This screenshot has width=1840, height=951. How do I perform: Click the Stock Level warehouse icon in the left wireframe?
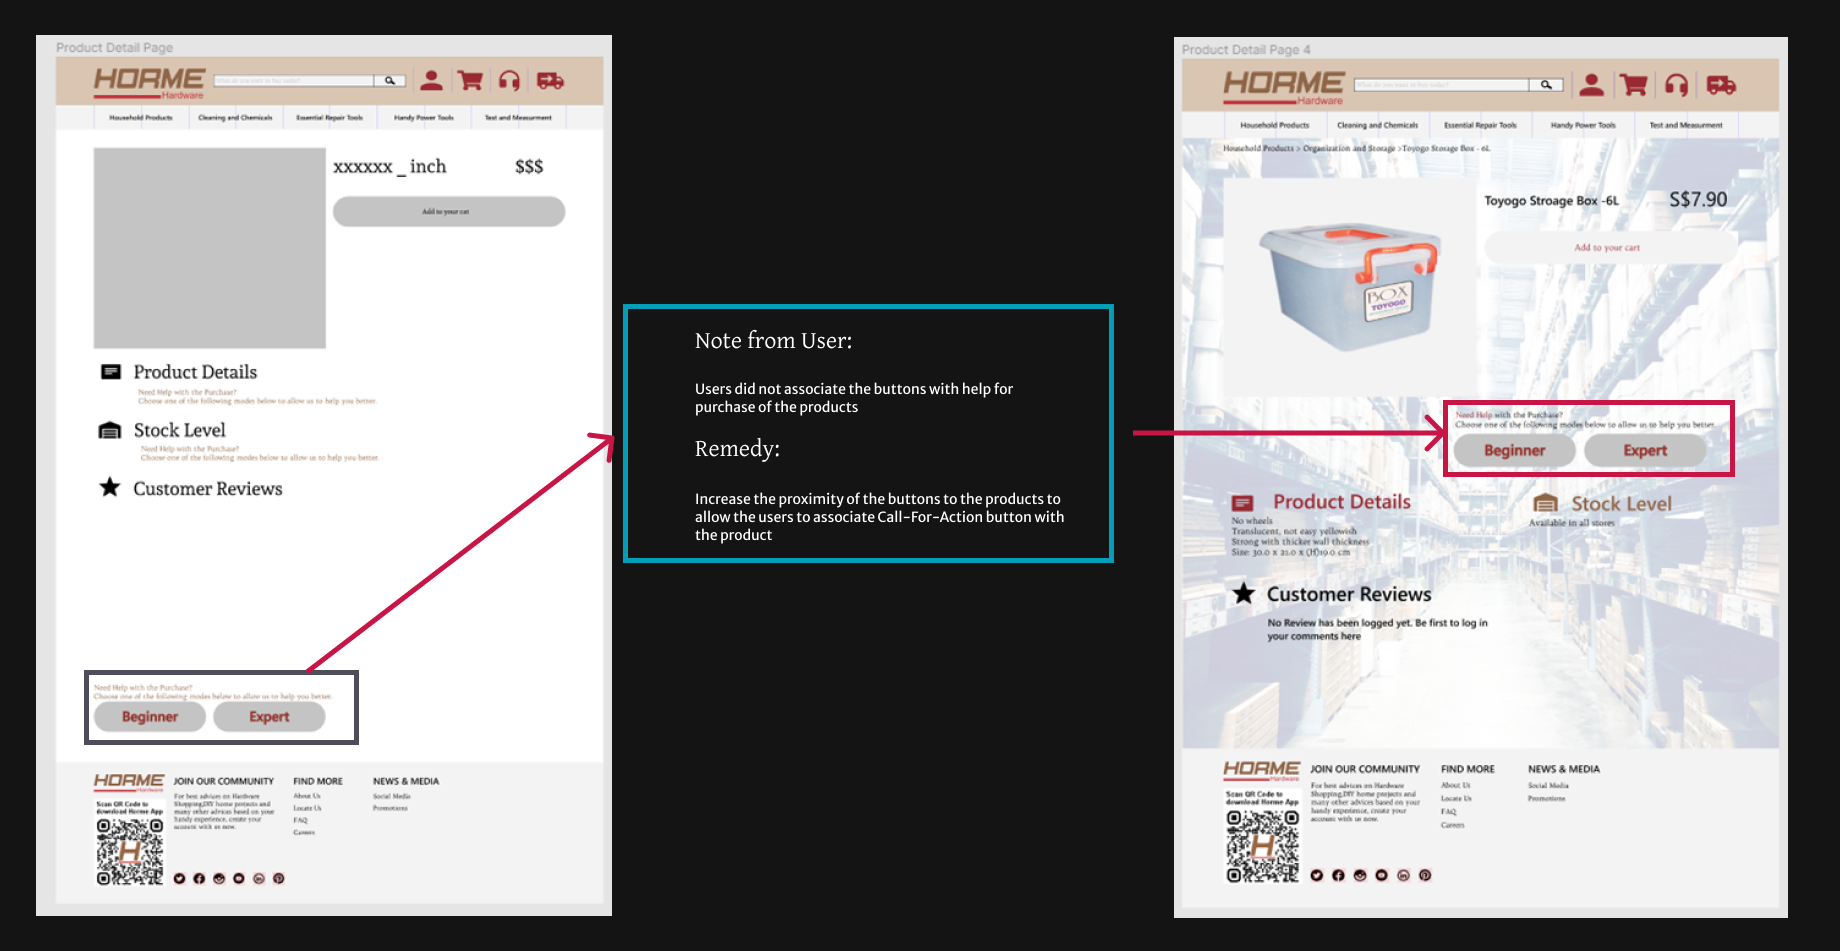coord(110,430)
